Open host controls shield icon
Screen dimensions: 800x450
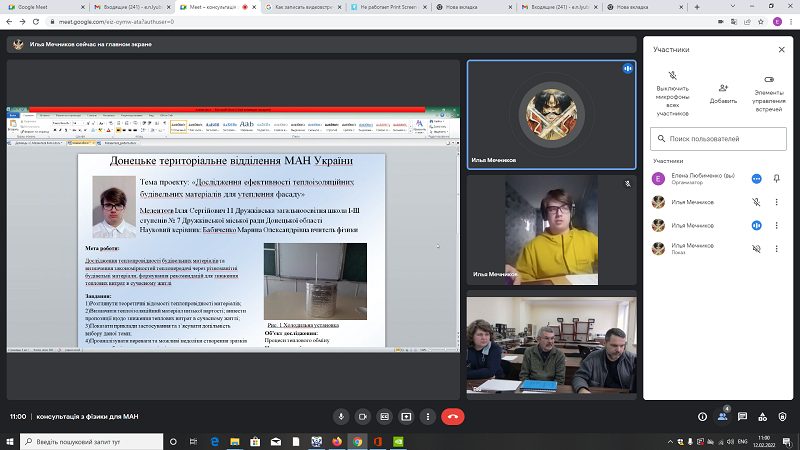coord(782,417)
